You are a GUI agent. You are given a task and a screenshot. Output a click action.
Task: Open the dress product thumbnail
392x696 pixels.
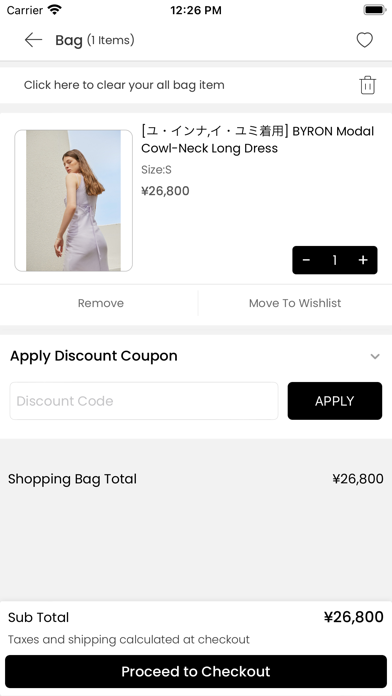point(74,201)
